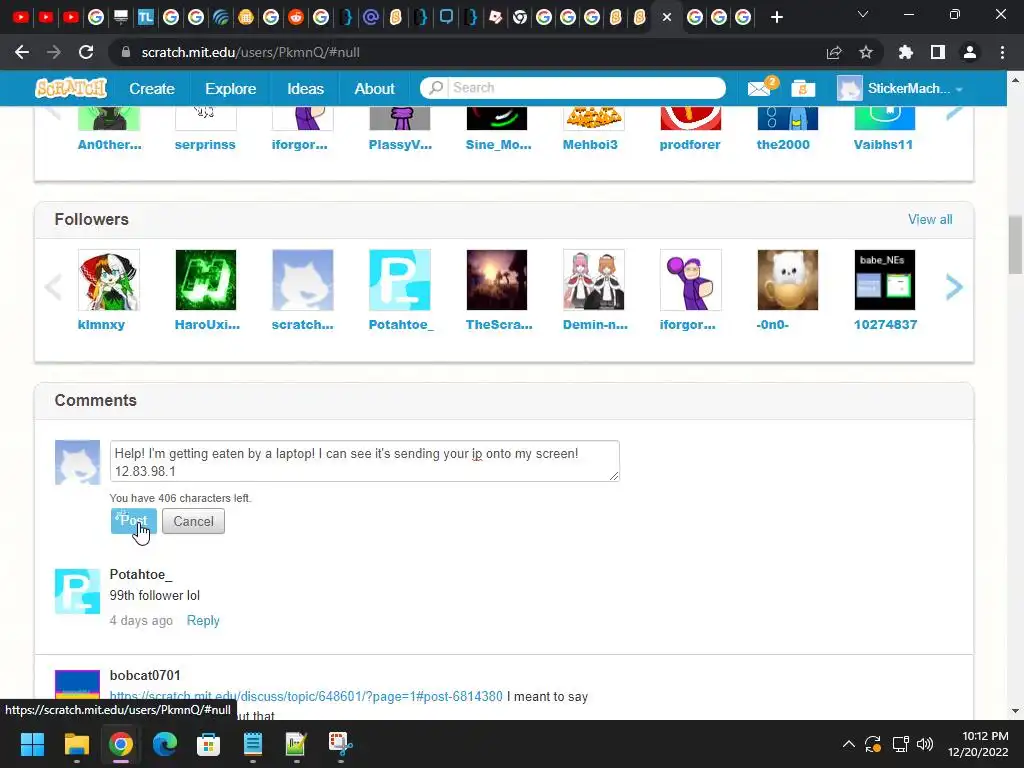This screenshot has width=1024, height=768.
Task: Open 10274837 follower avatar
Action: pos(885,280)
